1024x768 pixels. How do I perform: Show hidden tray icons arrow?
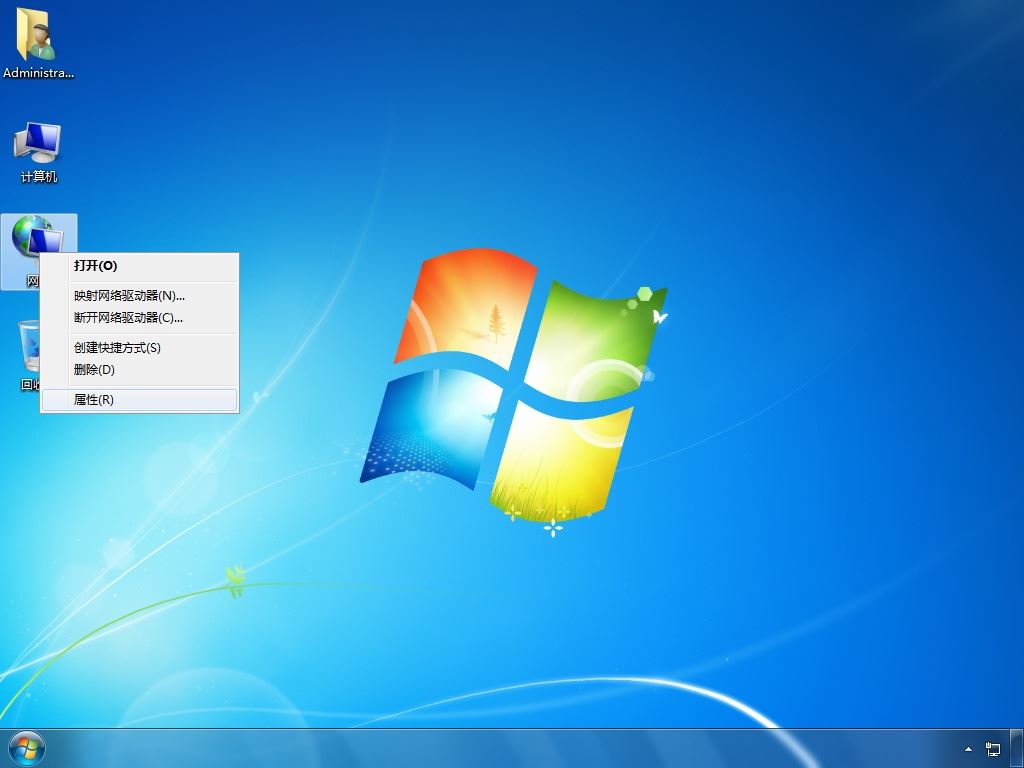pos(968,749)
